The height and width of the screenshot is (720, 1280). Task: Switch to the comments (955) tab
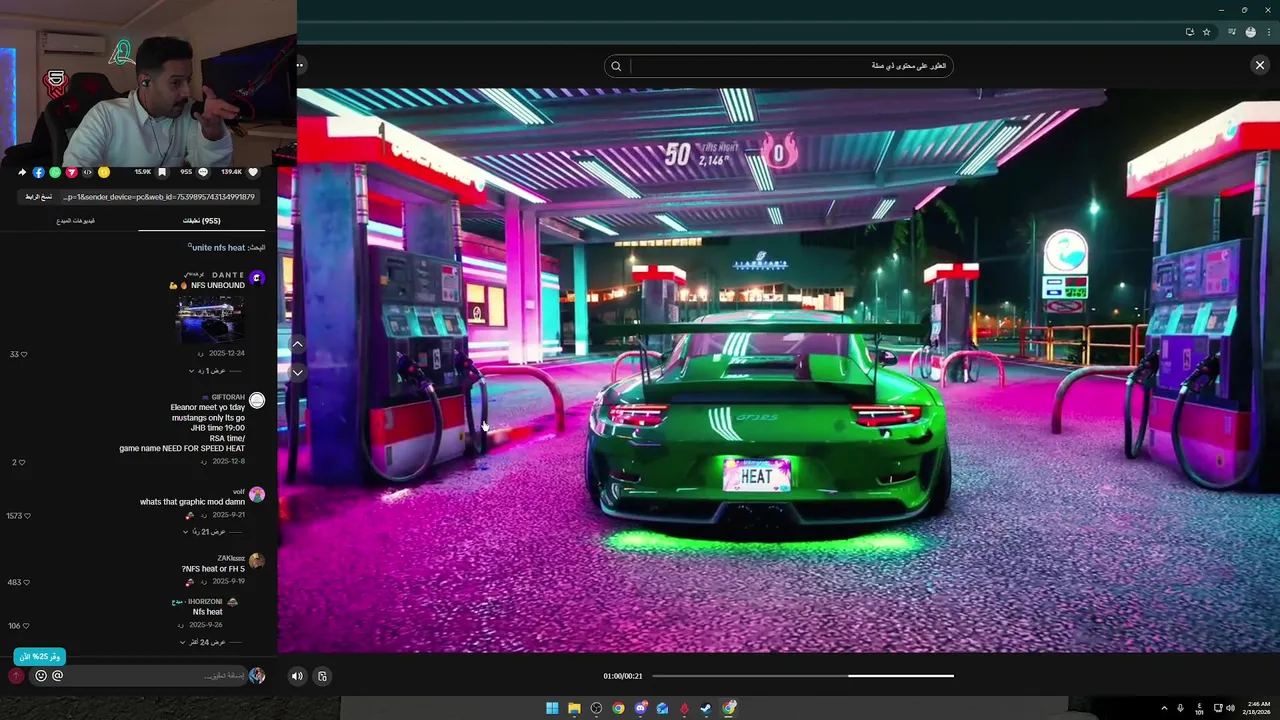point(202,221)
